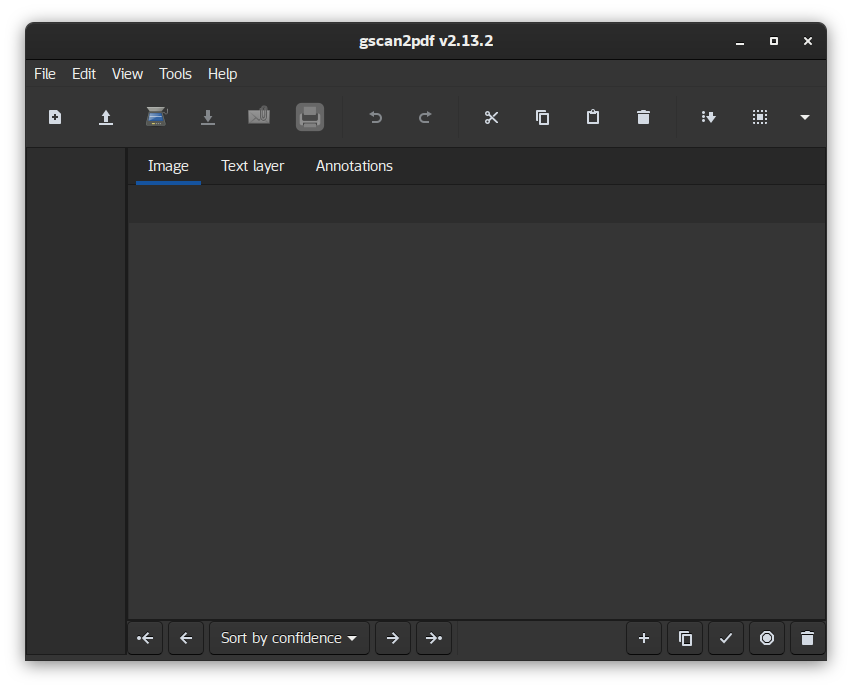Click the Copy icon in top toolbar
Screen dimensions: 852x689
coord(542,117)
